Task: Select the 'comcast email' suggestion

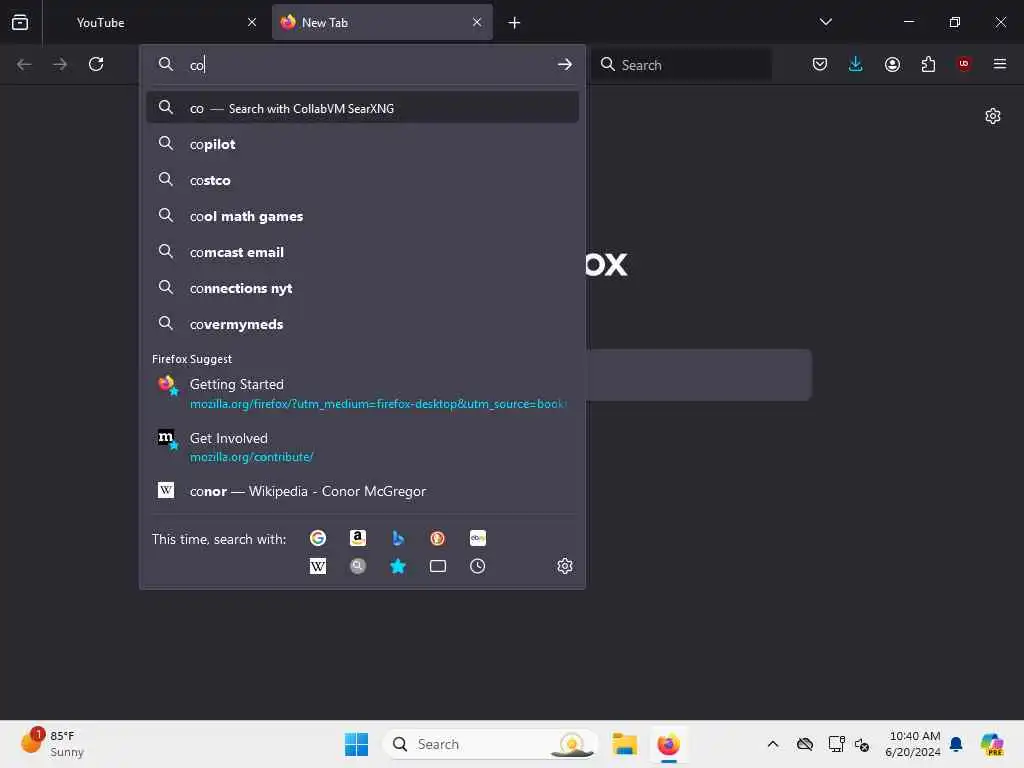Action: pyautogui.click(x=363, y=252)
